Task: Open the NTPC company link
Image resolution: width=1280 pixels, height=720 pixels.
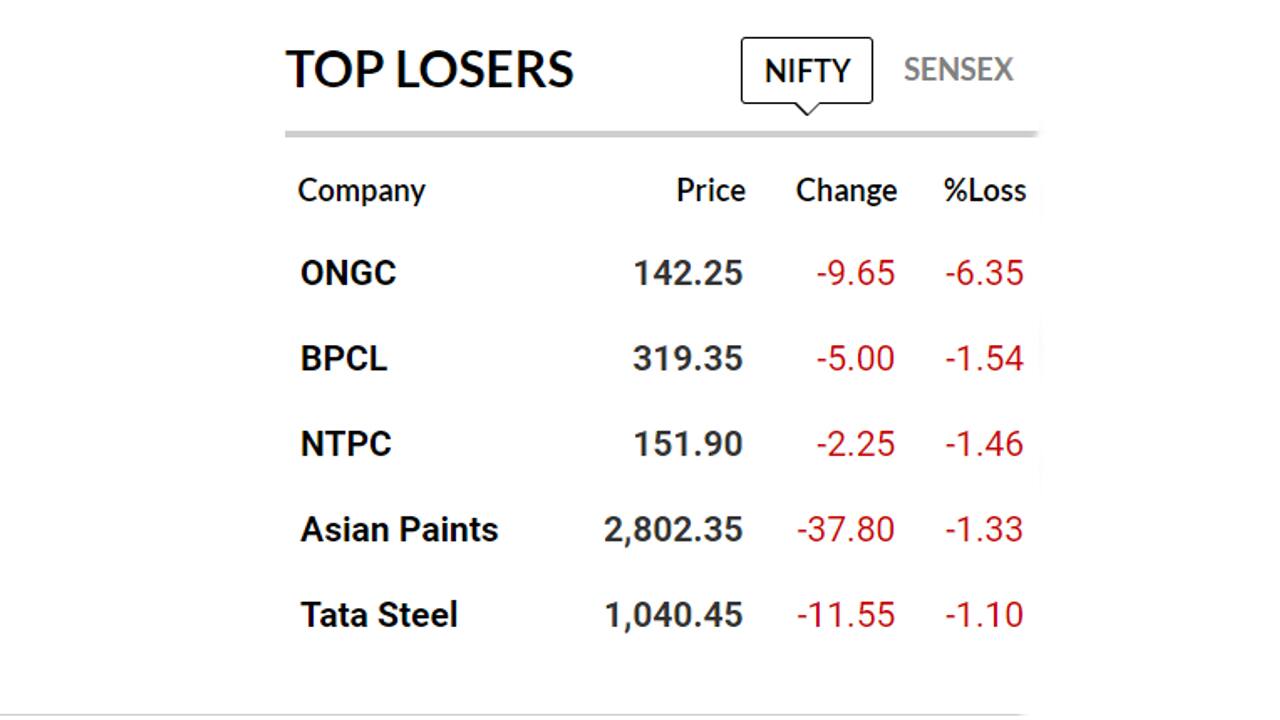Action: click(345, 444)
